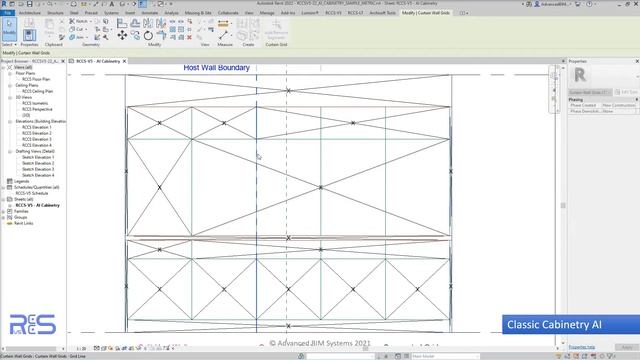The image size is (640, 360).
Task: Open the Revit application menu logo
Action: point(4,4)
